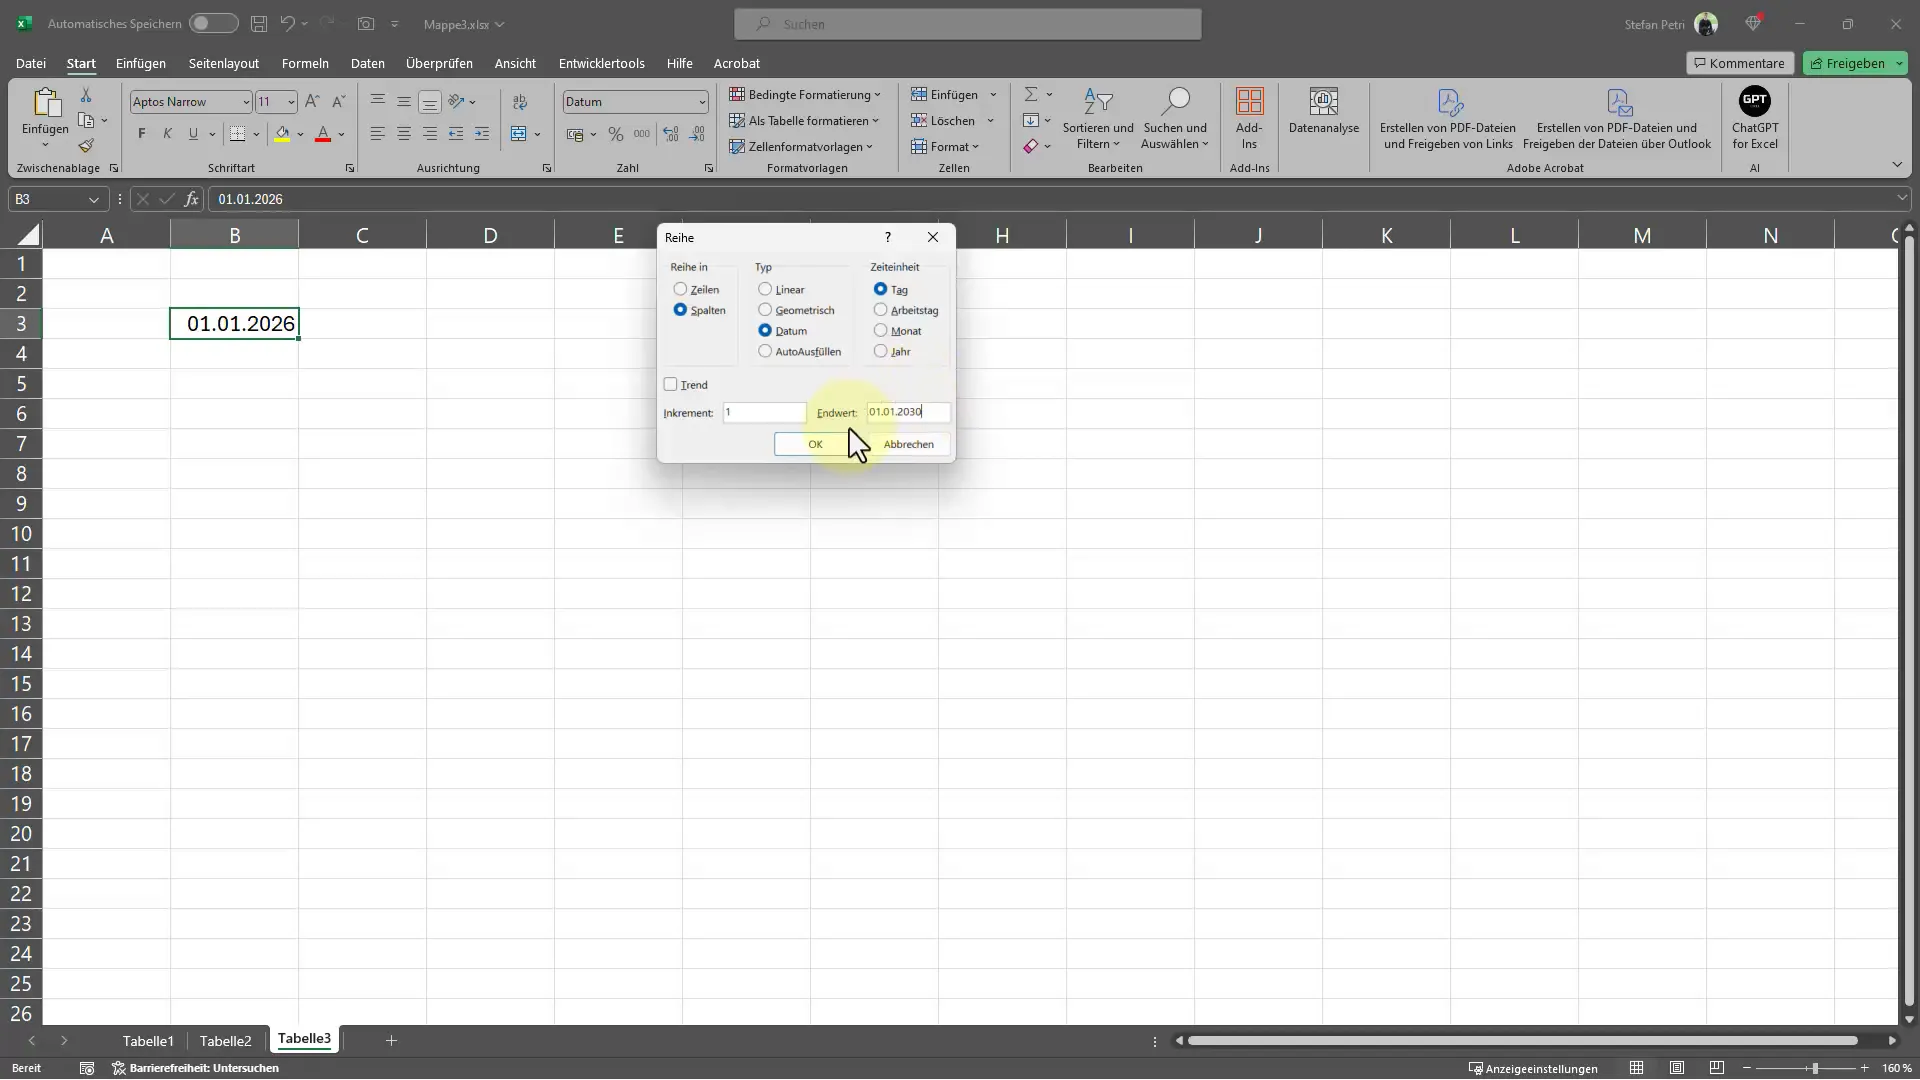
Task: Open the Datei menu
Action: [31, 63]
